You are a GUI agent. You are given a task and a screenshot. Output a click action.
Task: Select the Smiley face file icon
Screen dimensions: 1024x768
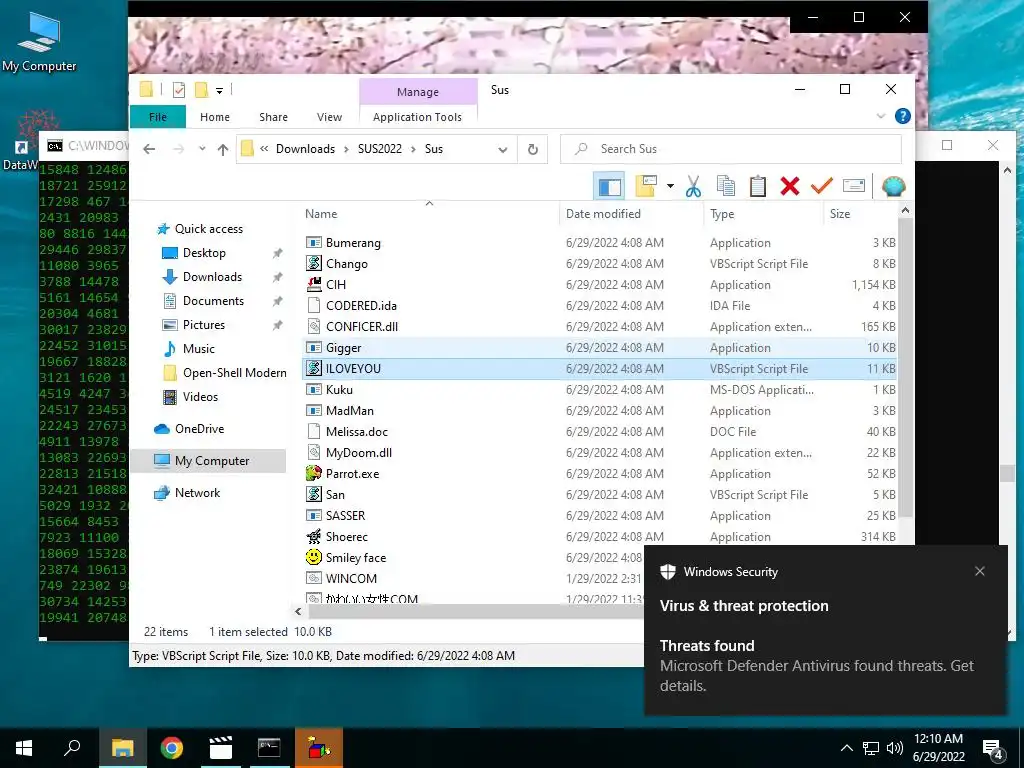314,558
